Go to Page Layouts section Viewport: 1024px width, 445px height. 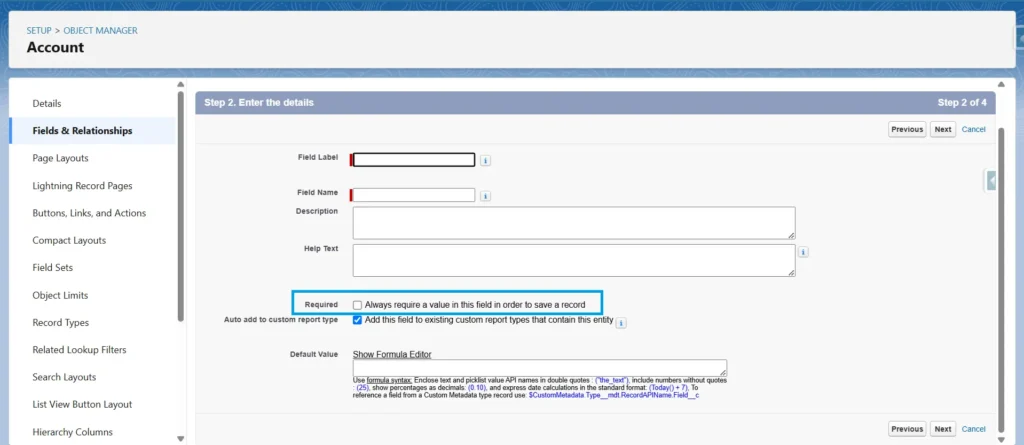pyautogui.click(x=60, y=158)
